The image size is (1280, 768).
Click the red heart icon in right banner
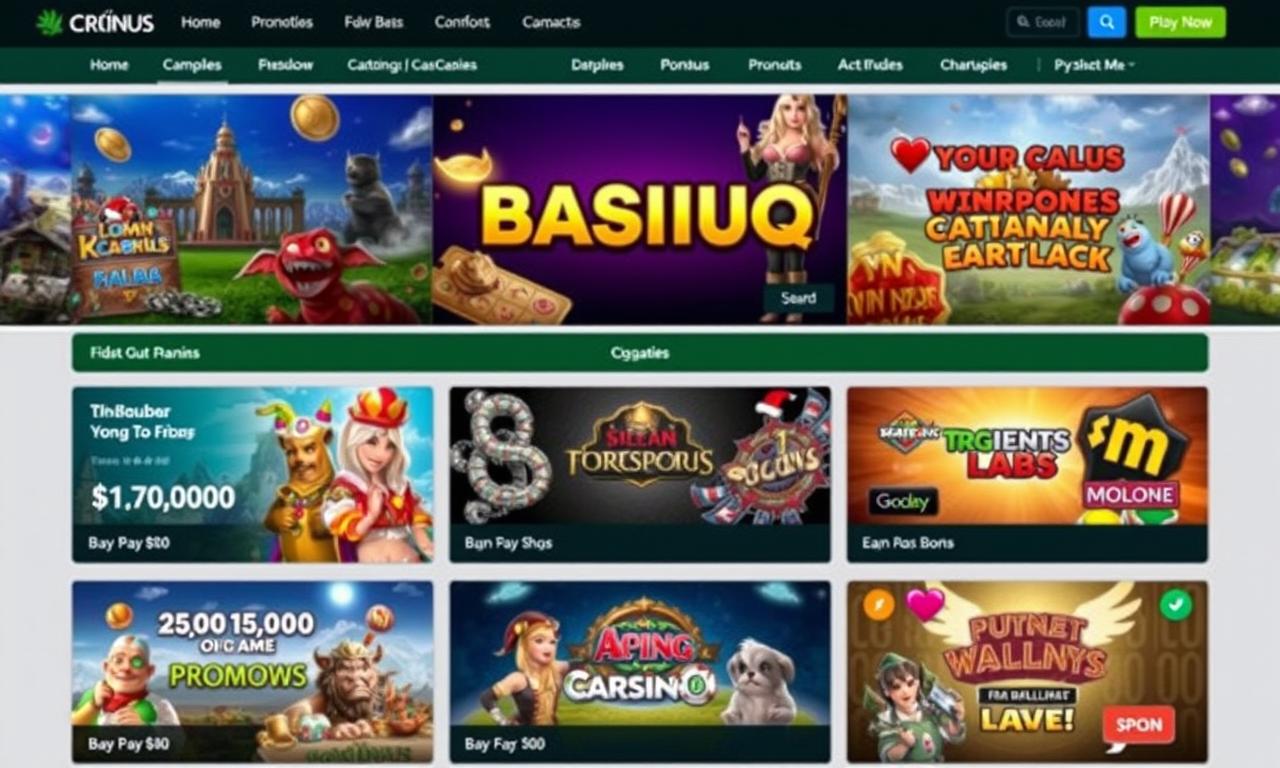pos(910,154)
